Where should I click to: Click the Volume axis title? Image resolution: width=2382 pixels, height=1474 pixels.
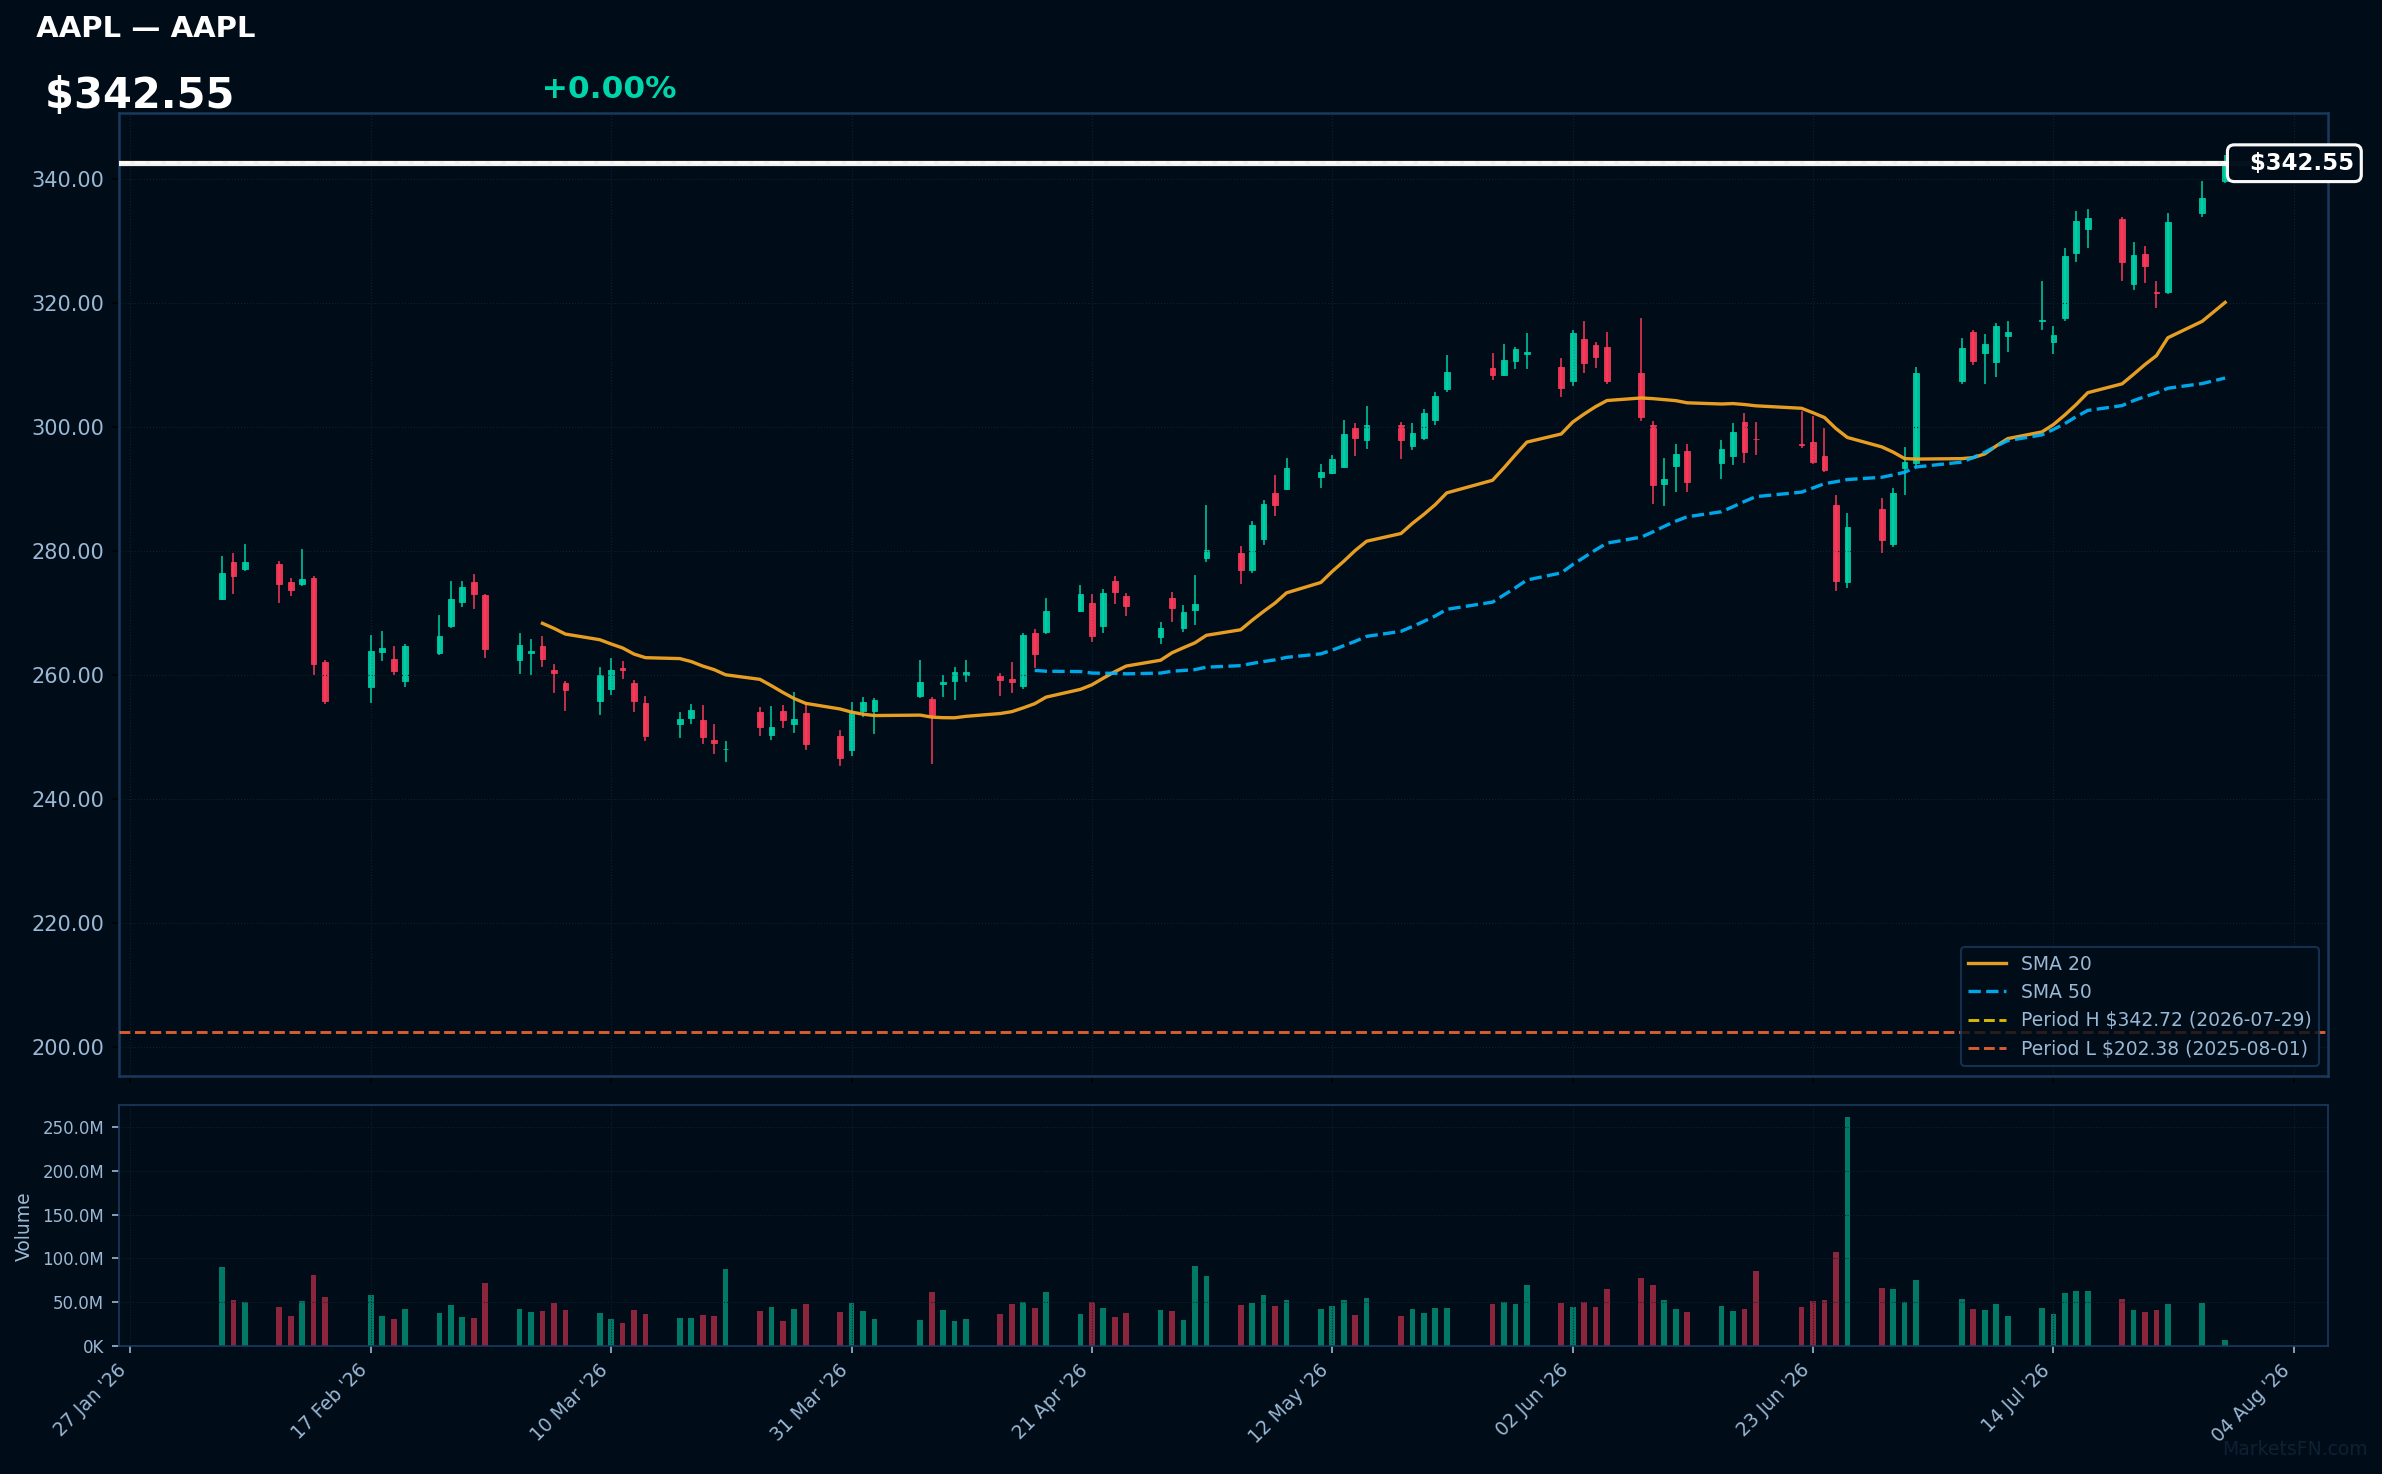(x=22, y=1227)
